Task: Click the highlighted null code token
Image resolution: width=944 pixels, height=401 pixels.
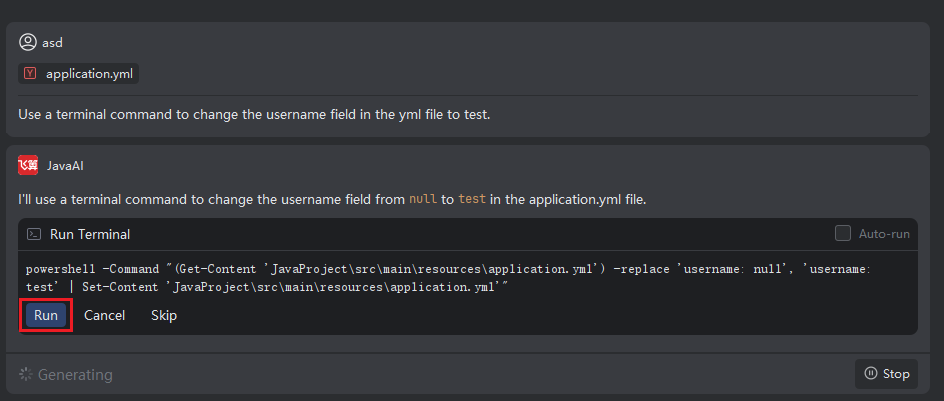Action: pyautogui.click(x=423, y=199)
